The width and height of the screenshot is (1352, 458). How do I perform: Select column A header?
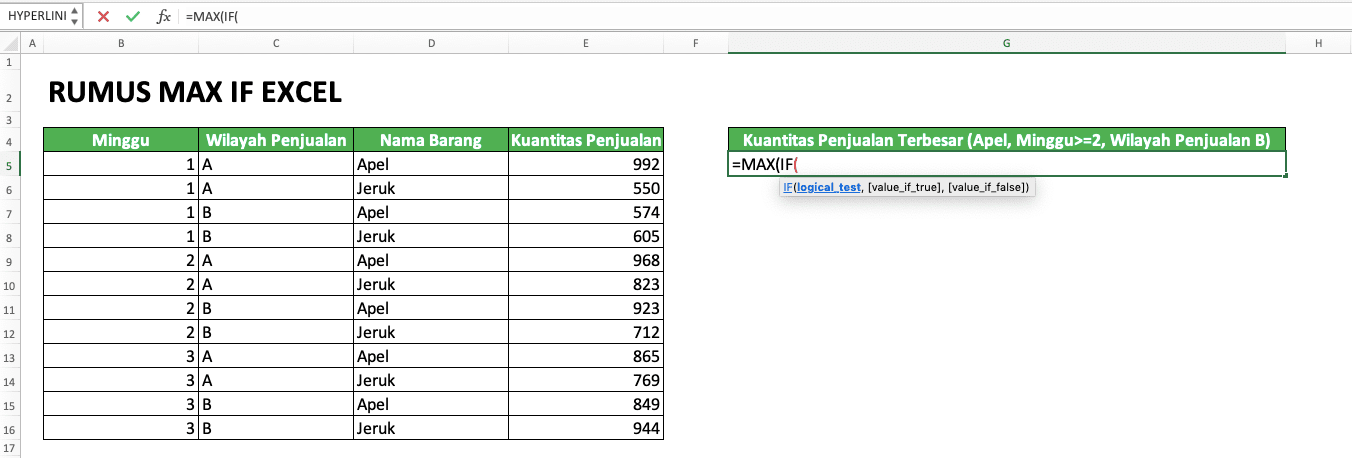[x=32, y=44]
